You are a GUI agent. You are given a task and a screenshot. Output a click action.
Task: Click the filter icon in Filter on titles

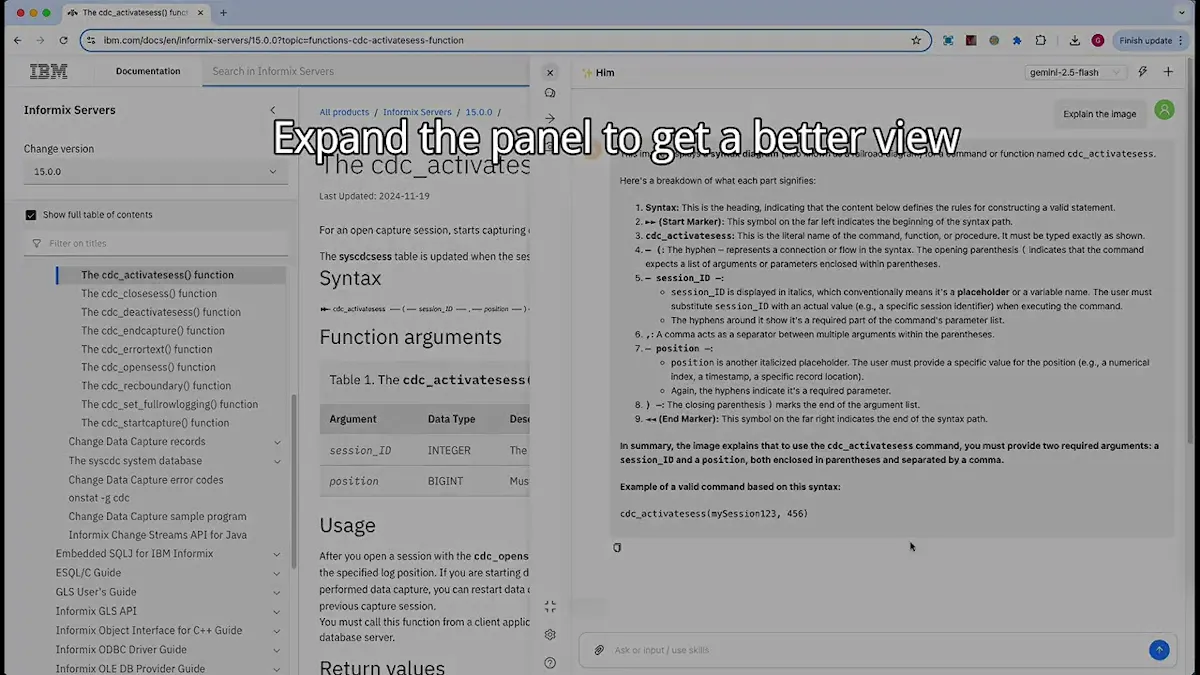37,243
